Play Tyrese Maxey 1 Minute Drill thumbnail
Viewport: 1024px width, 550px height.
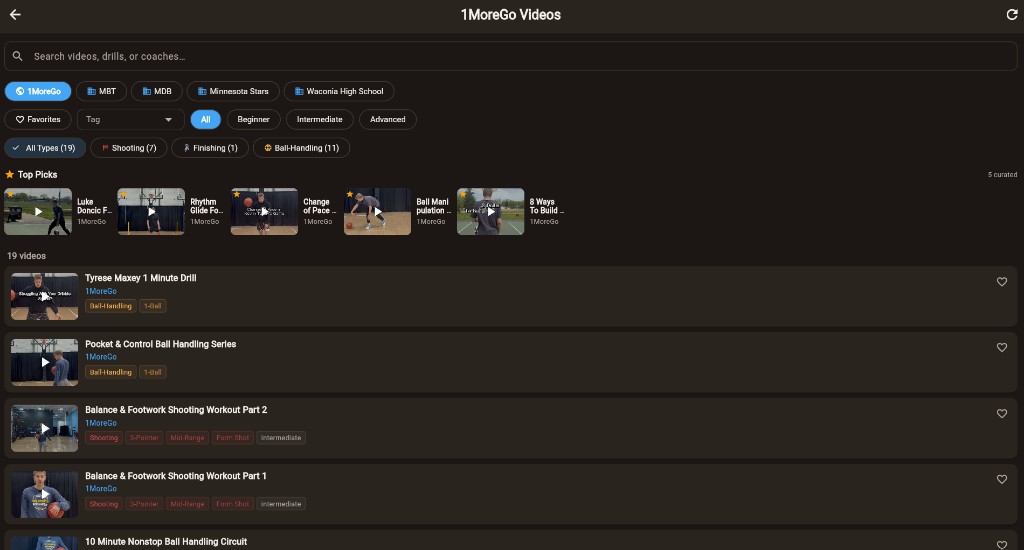[44, 297]
